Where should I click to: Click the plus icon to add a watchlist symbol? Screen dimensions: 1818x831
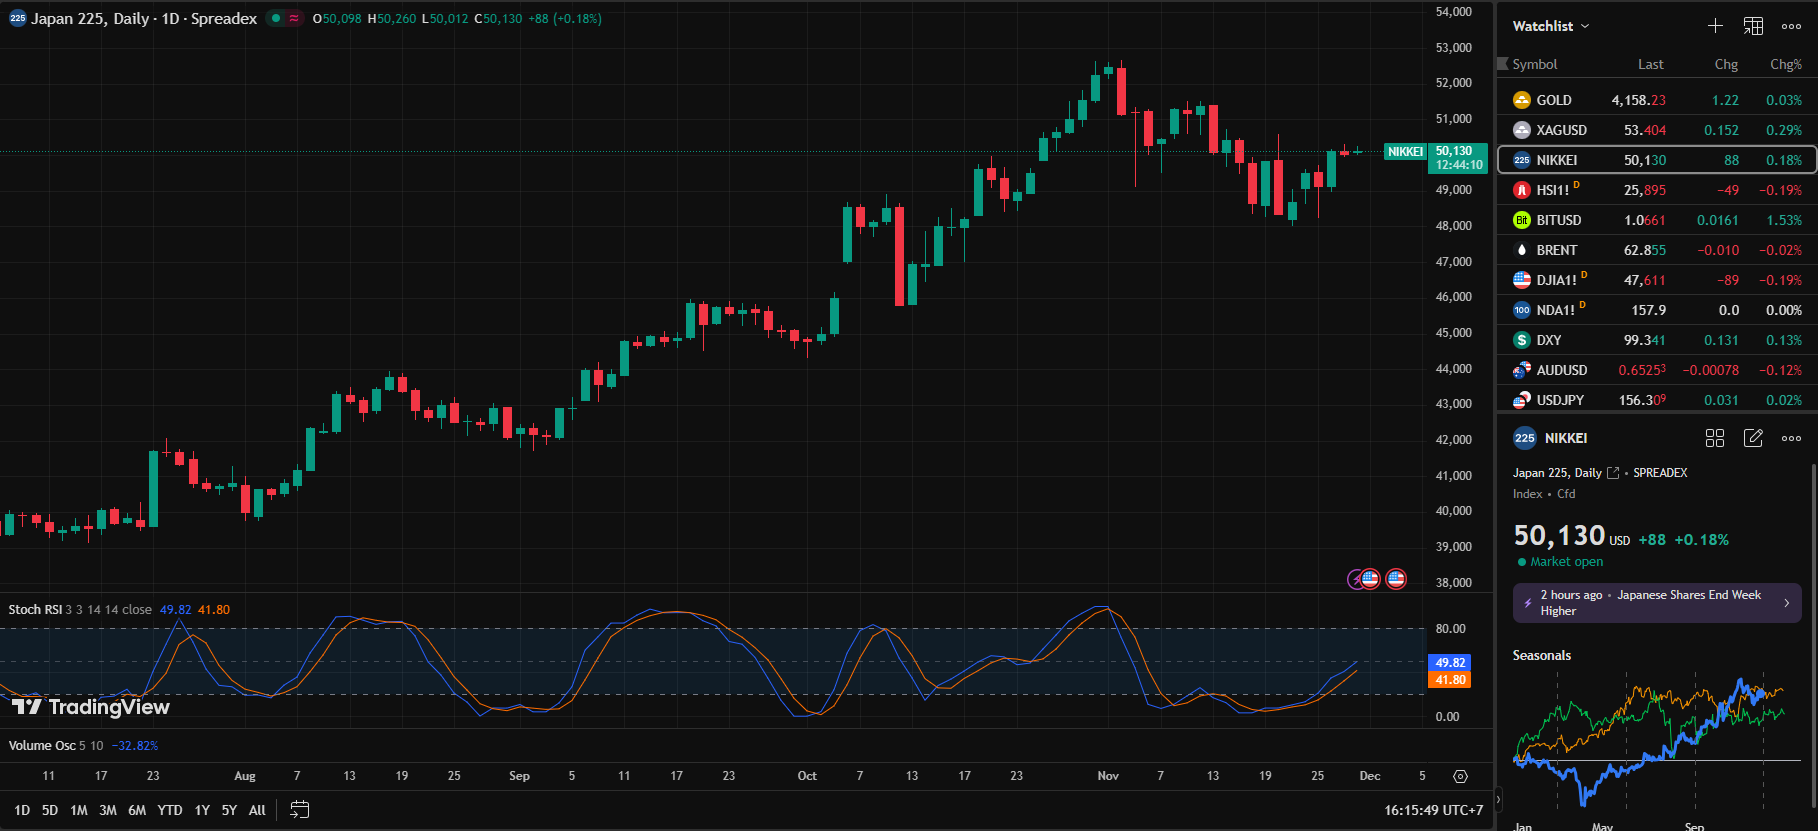pos(1715,26)
